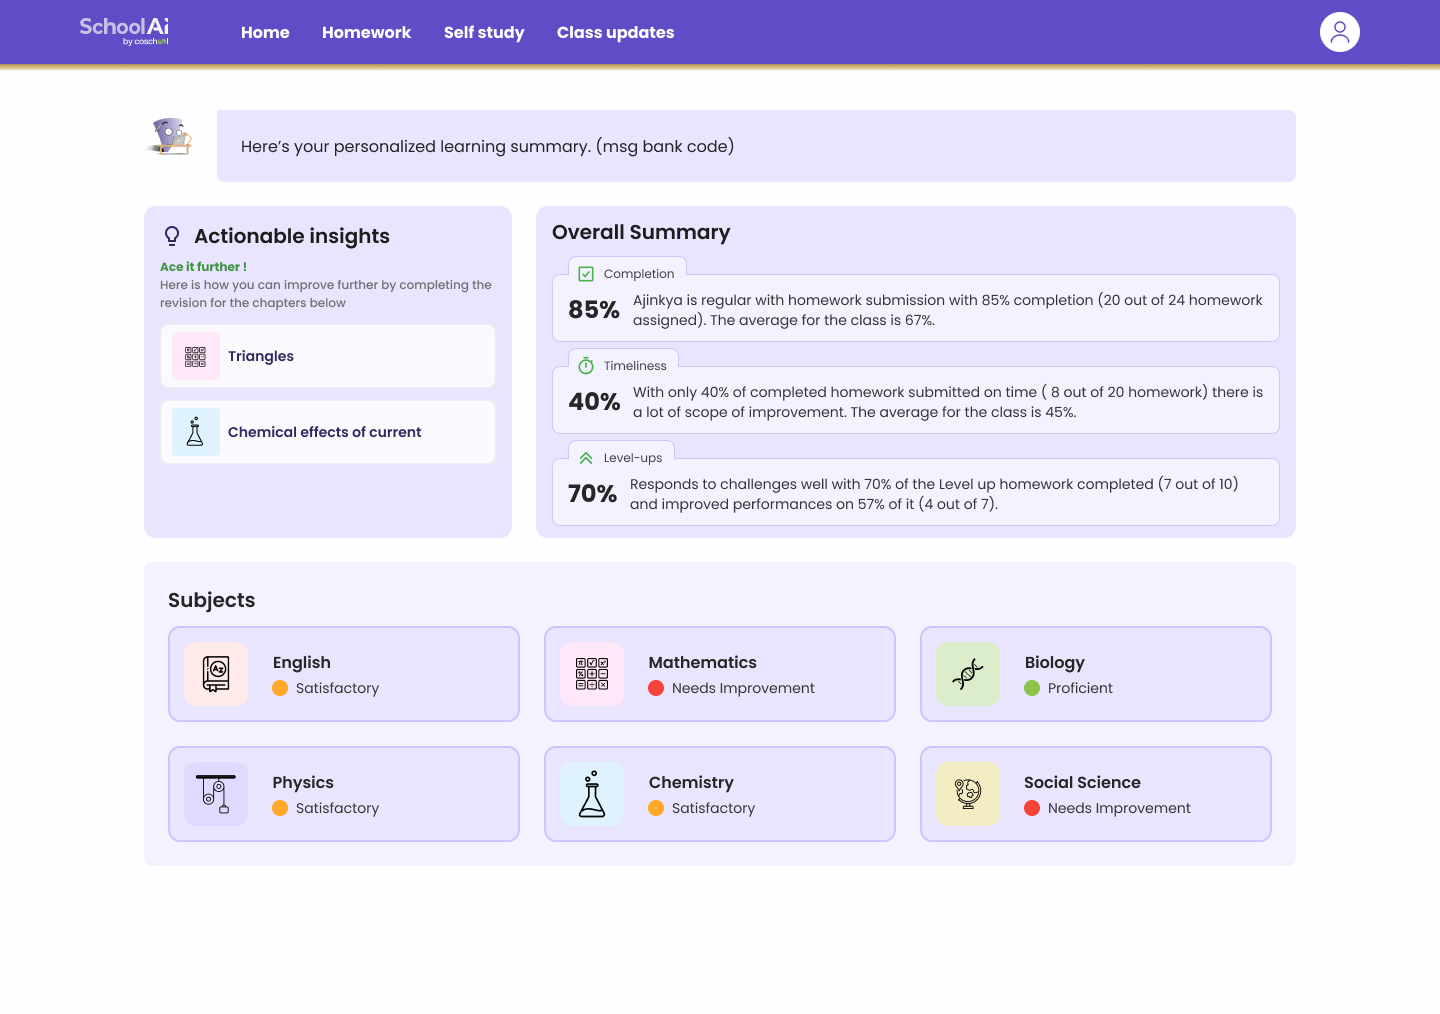Click the mascot icon beside the summary message
Image resolution: width=1440 pixels, height=1014 pixels.
pos(171,136)
